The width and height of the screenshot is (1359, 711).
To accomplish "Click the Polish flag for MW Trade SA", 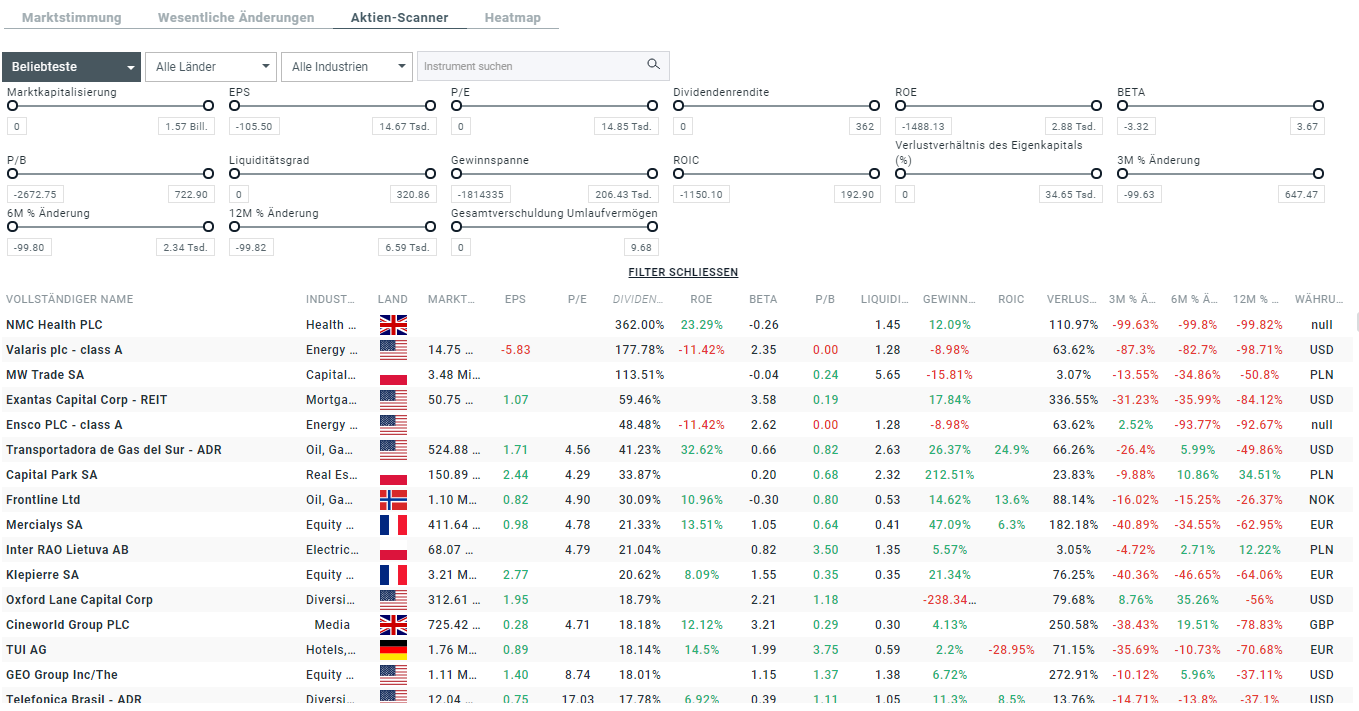I will coord(393,375).
